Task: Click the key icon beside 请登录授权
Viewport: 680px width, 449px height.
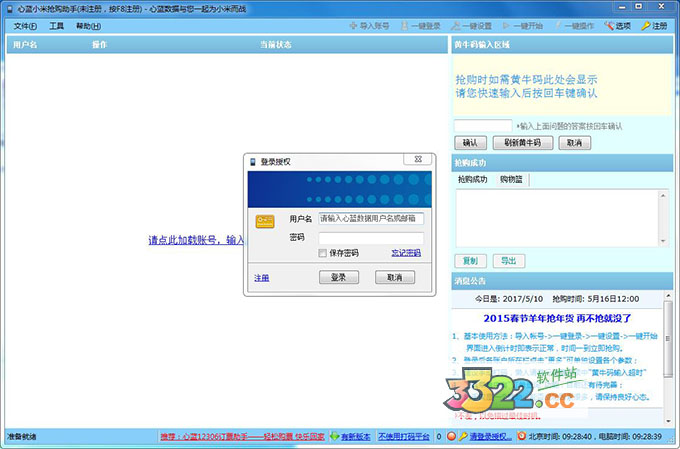Action: (463, 436)
